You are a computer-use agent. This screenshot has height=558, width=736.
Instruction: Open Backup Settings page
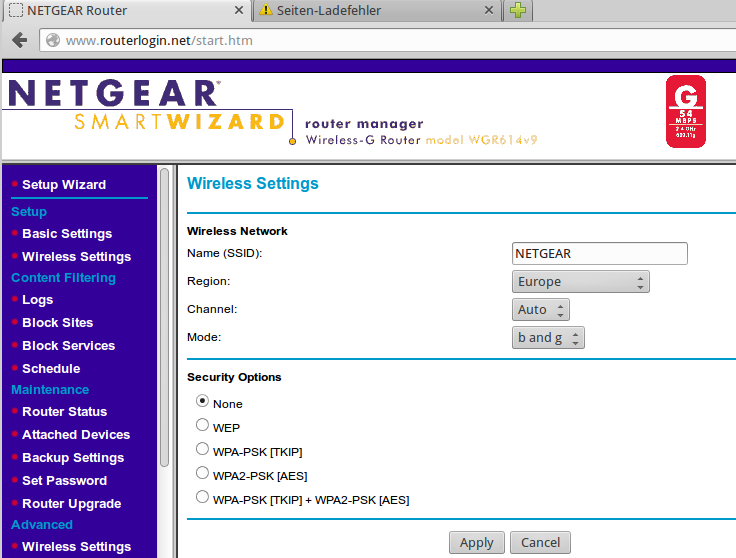pos(73,458)
